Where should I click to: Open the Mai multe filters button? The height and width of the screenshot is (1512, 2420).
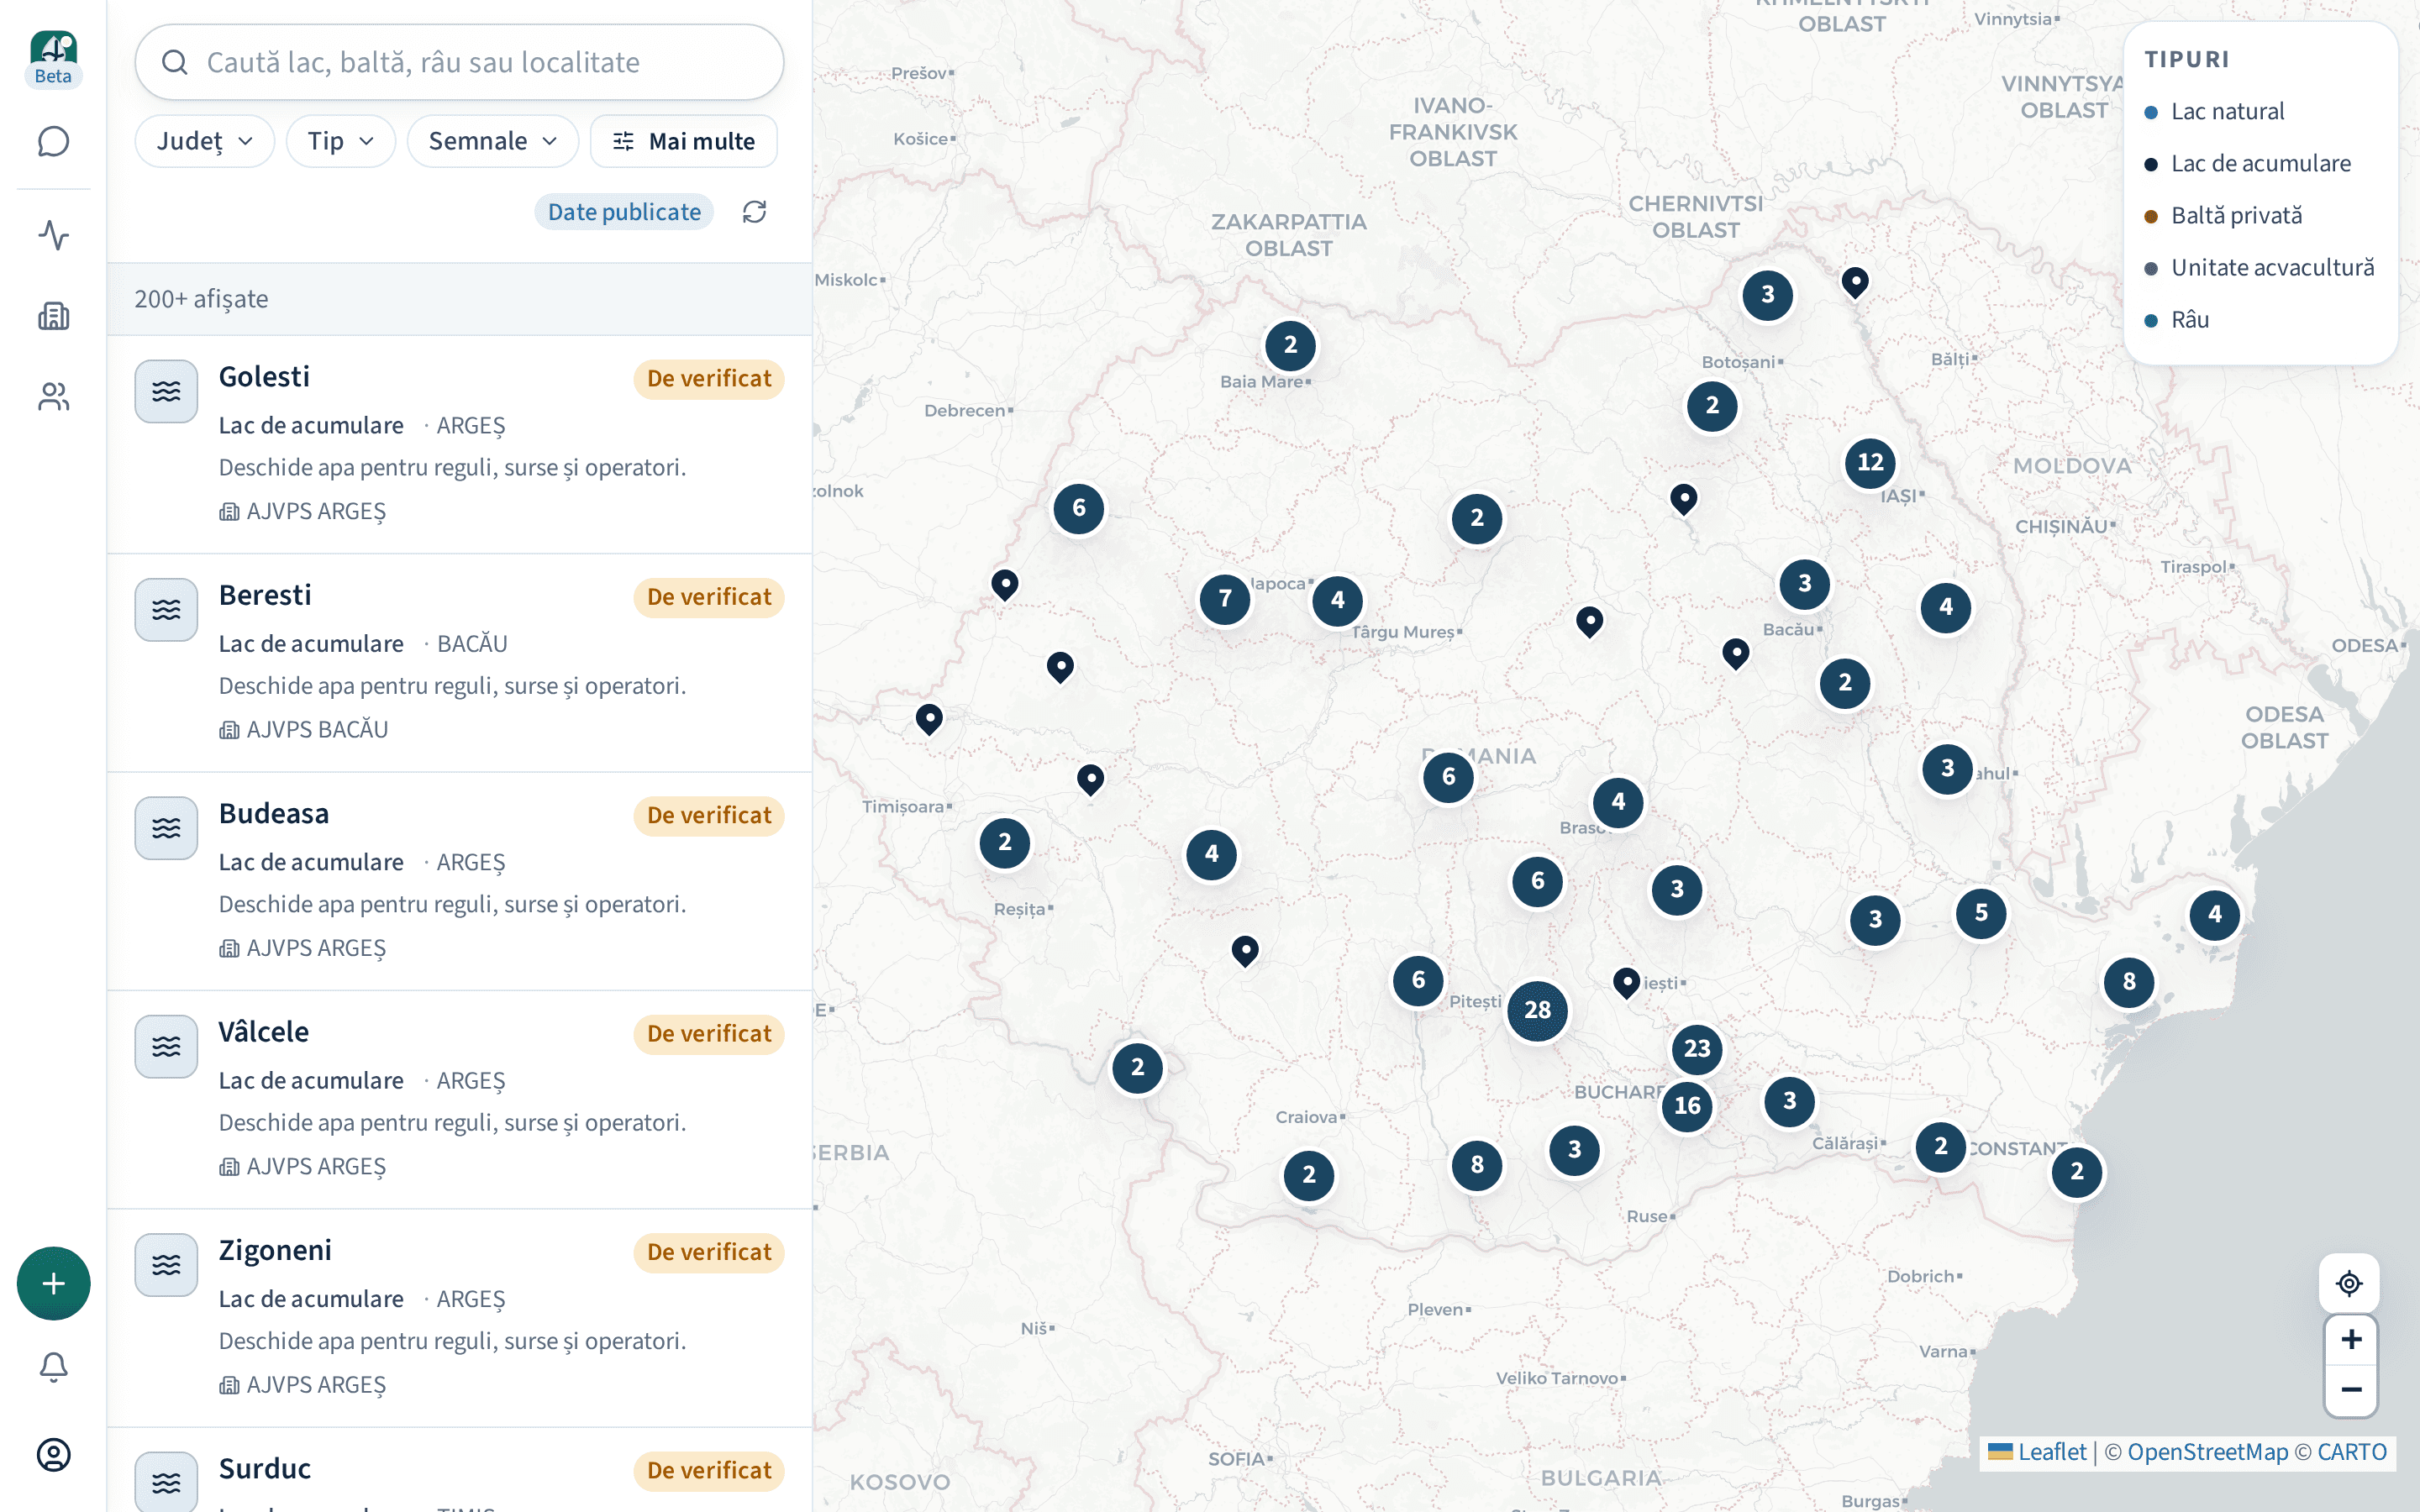pos(684,141)
